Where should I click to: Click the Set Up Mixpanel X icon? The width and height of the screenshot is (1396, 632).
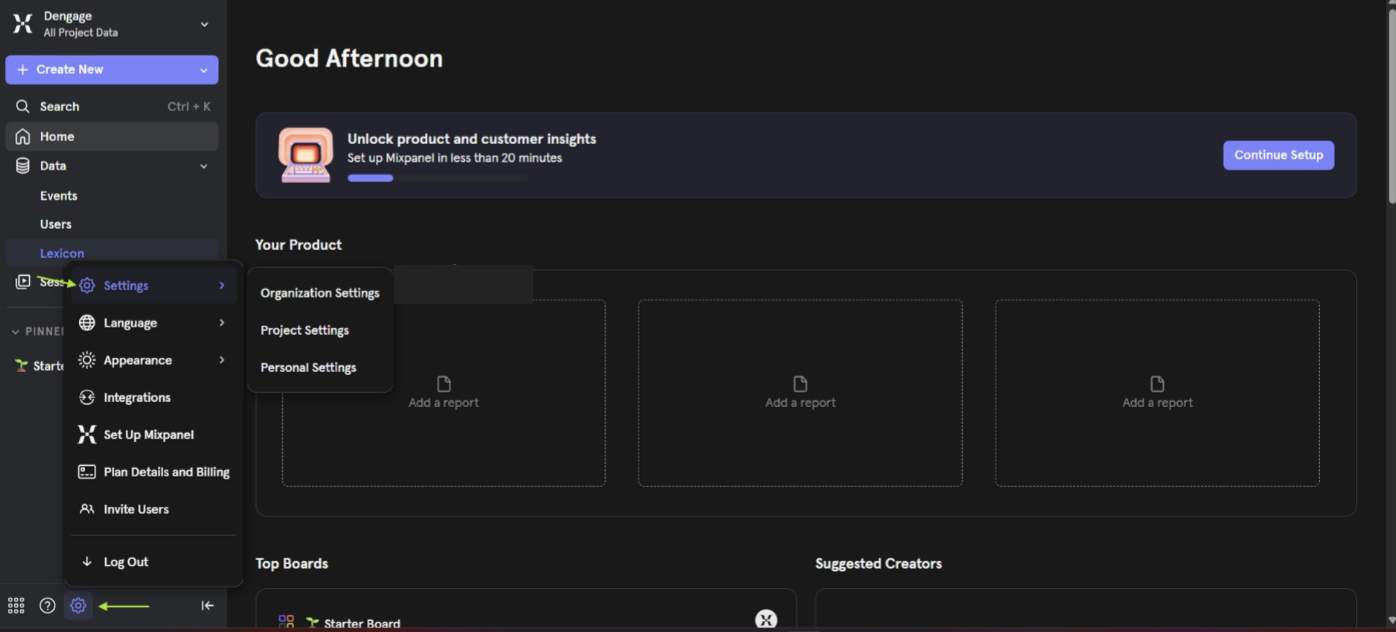(x=87, y=434)
